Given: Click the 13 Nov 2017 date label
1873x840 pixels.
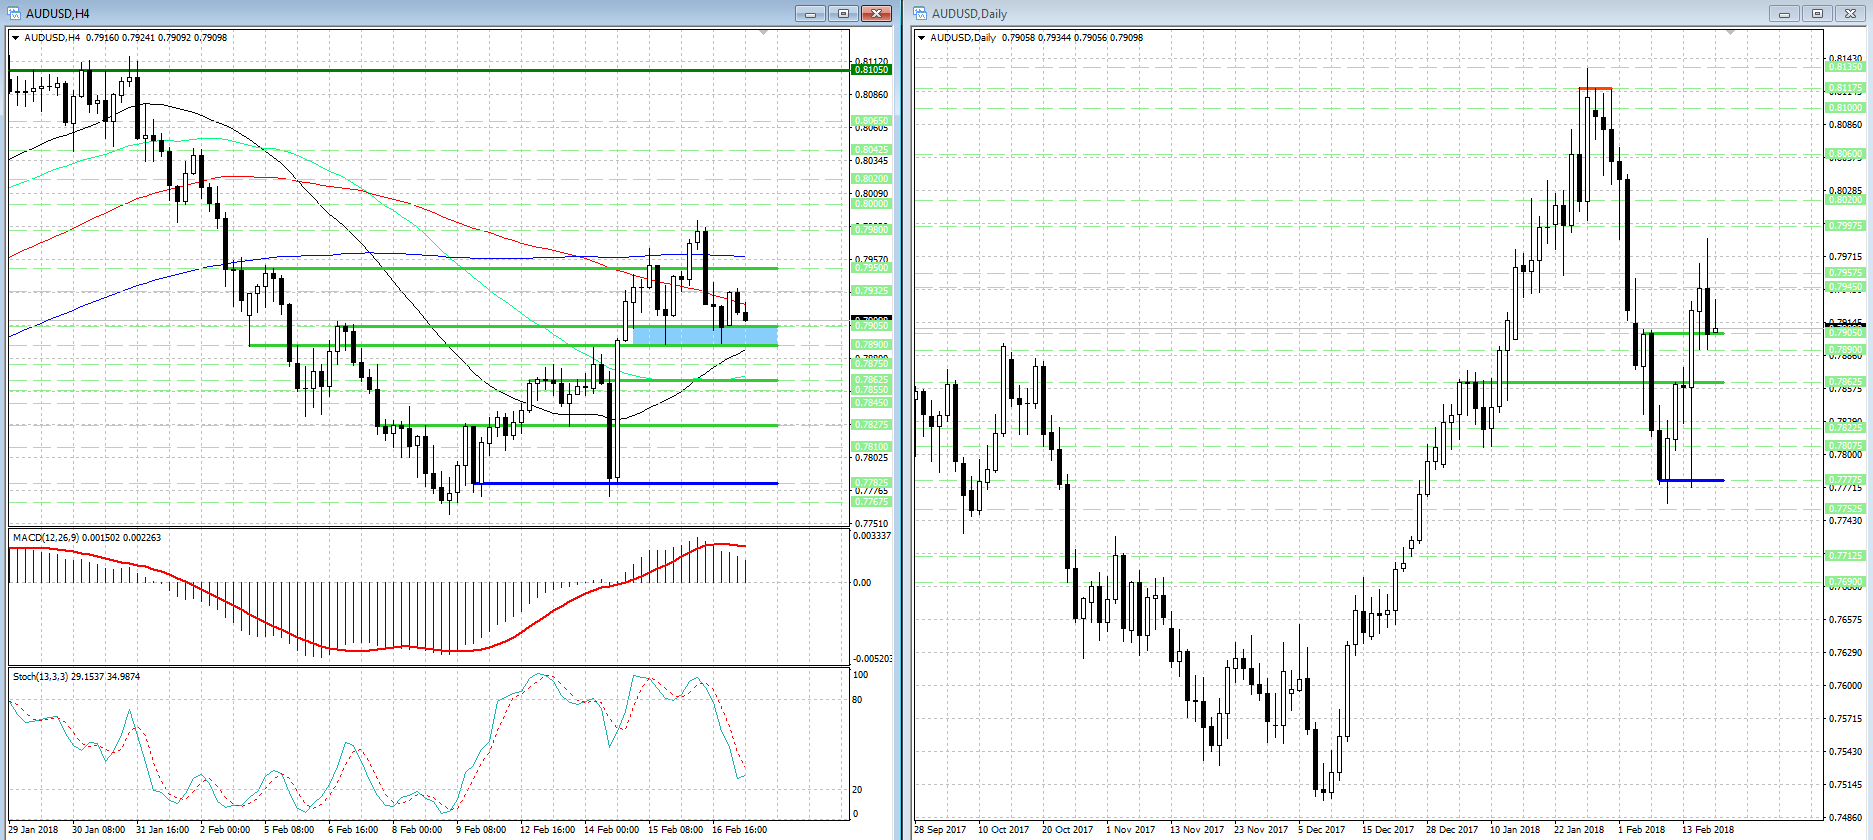Looking at the screenshot, I should [1196, 829].
